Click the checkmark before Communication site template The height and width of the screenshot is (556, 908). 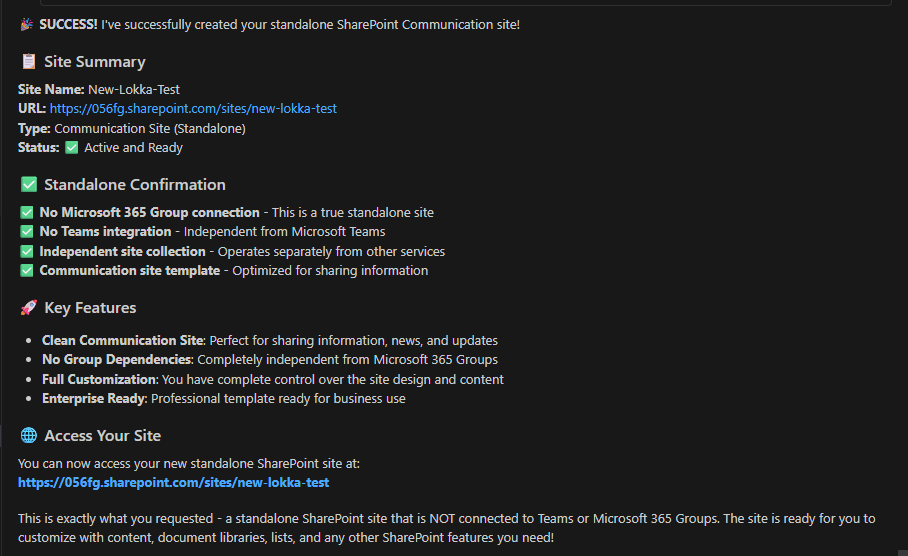tap(27, 271)
